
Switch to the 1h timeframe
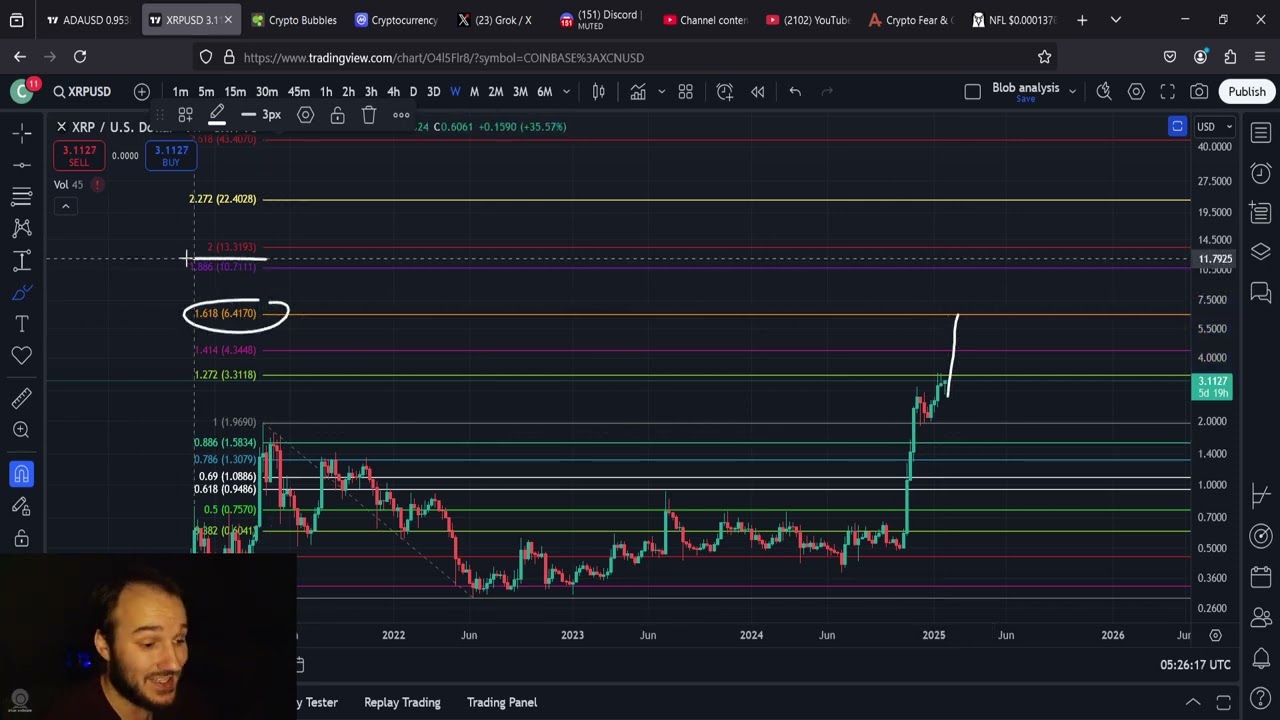(326, 92)
